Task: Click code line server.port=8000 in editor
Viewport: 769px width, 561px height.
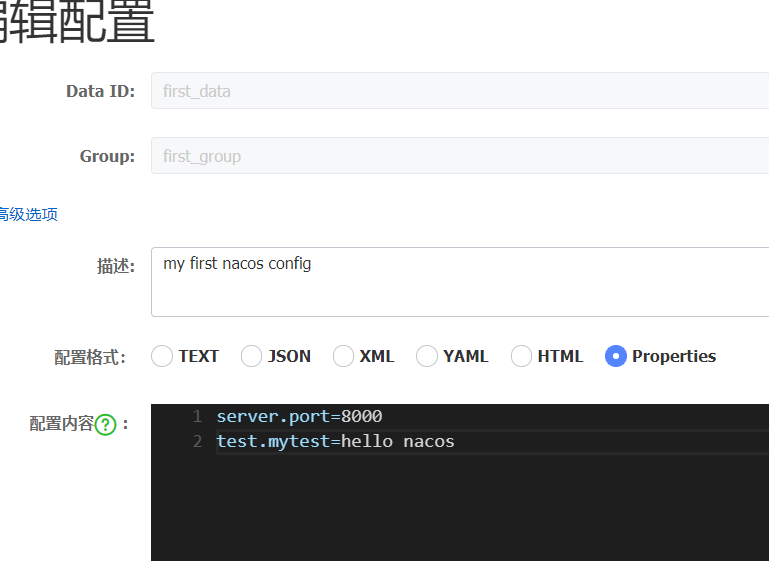Action: click(x=299, y=416)
